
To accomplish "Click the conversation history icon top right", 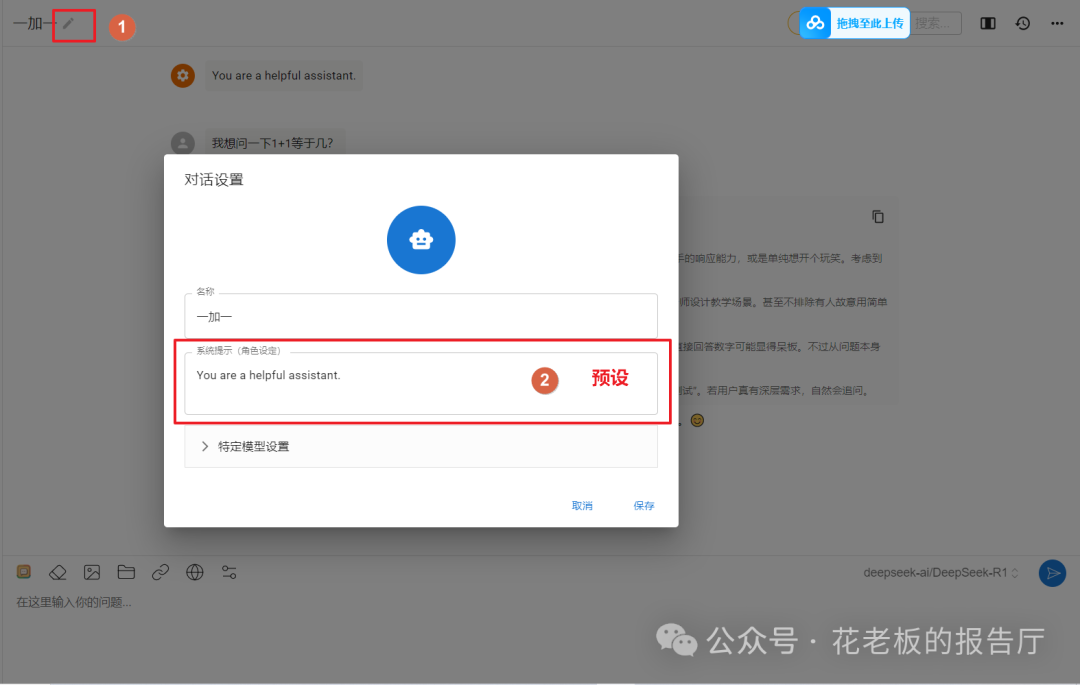I will [x=1022, y=22].
